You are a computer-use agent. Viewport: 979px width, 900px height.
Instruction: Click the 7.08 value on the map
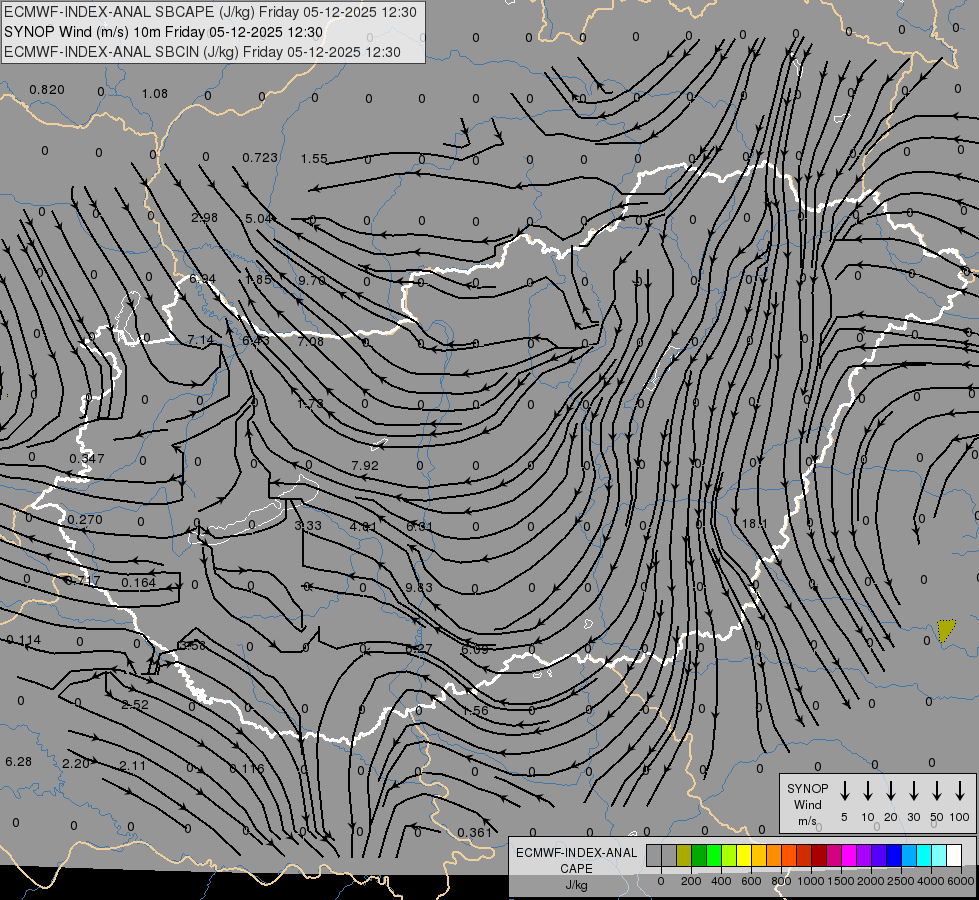point(310,341)
